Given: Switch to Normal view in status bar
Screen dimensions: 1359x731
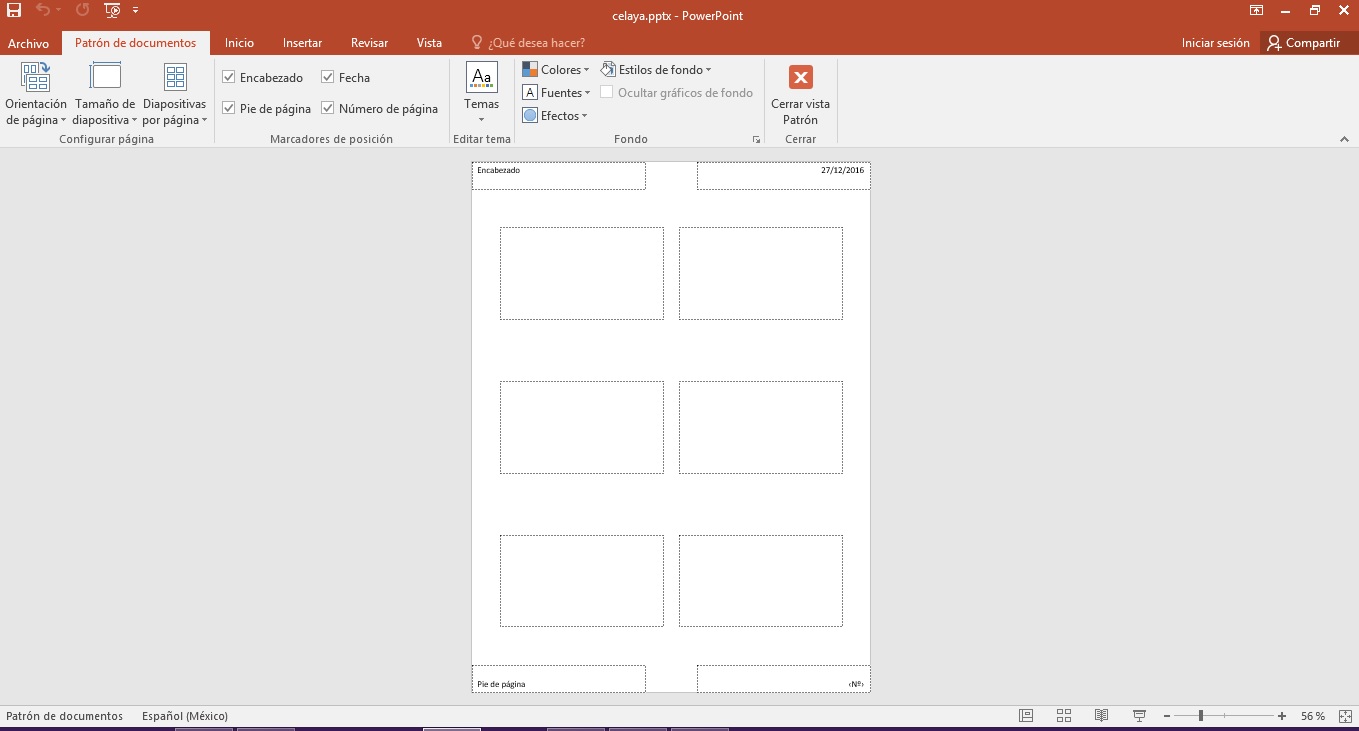Looking at the screenshot, I should pos(1026,716).
